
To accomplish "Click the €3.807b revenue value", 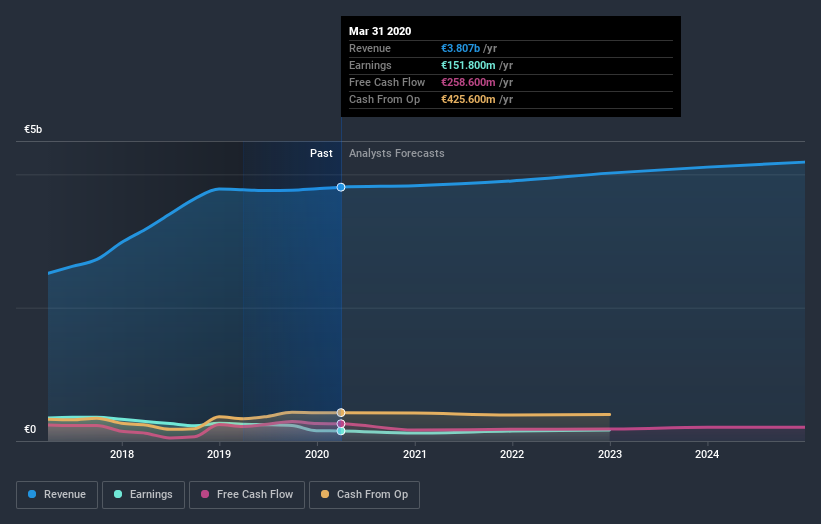I will [460, 48].
